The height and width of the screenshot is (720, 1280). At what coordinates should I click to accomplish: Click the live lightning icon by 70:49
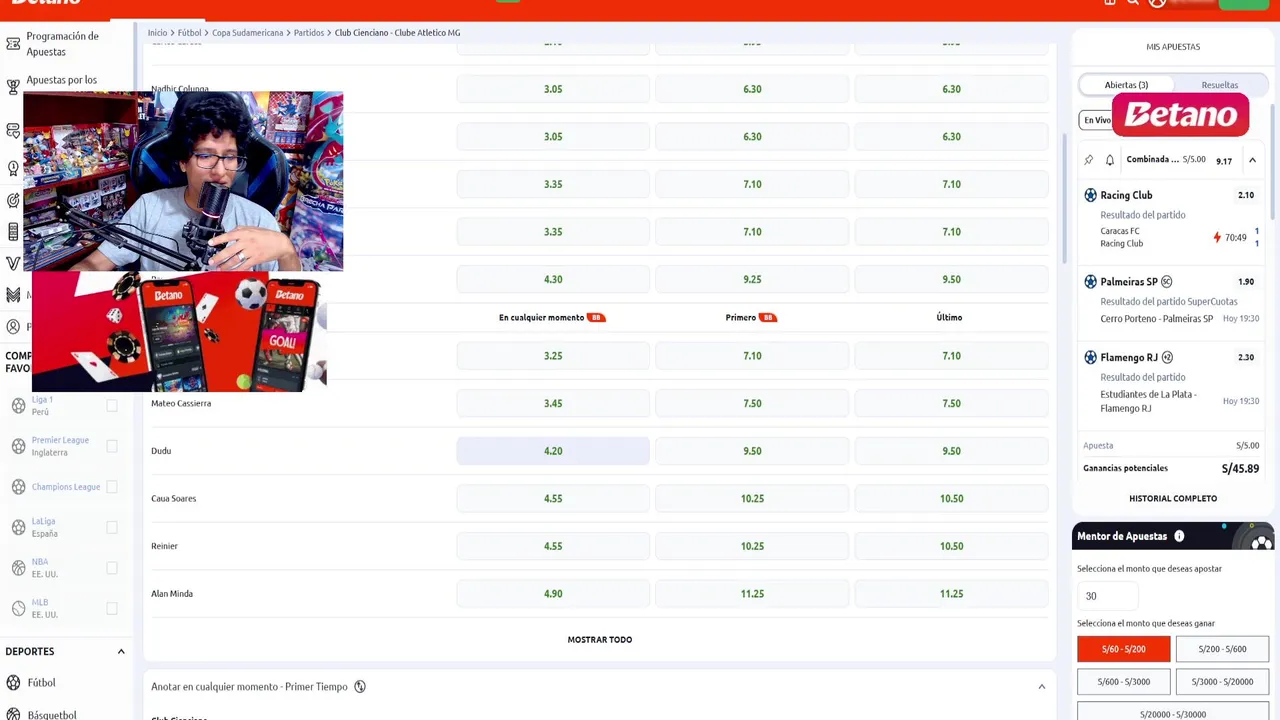[x=1217, y=238]
